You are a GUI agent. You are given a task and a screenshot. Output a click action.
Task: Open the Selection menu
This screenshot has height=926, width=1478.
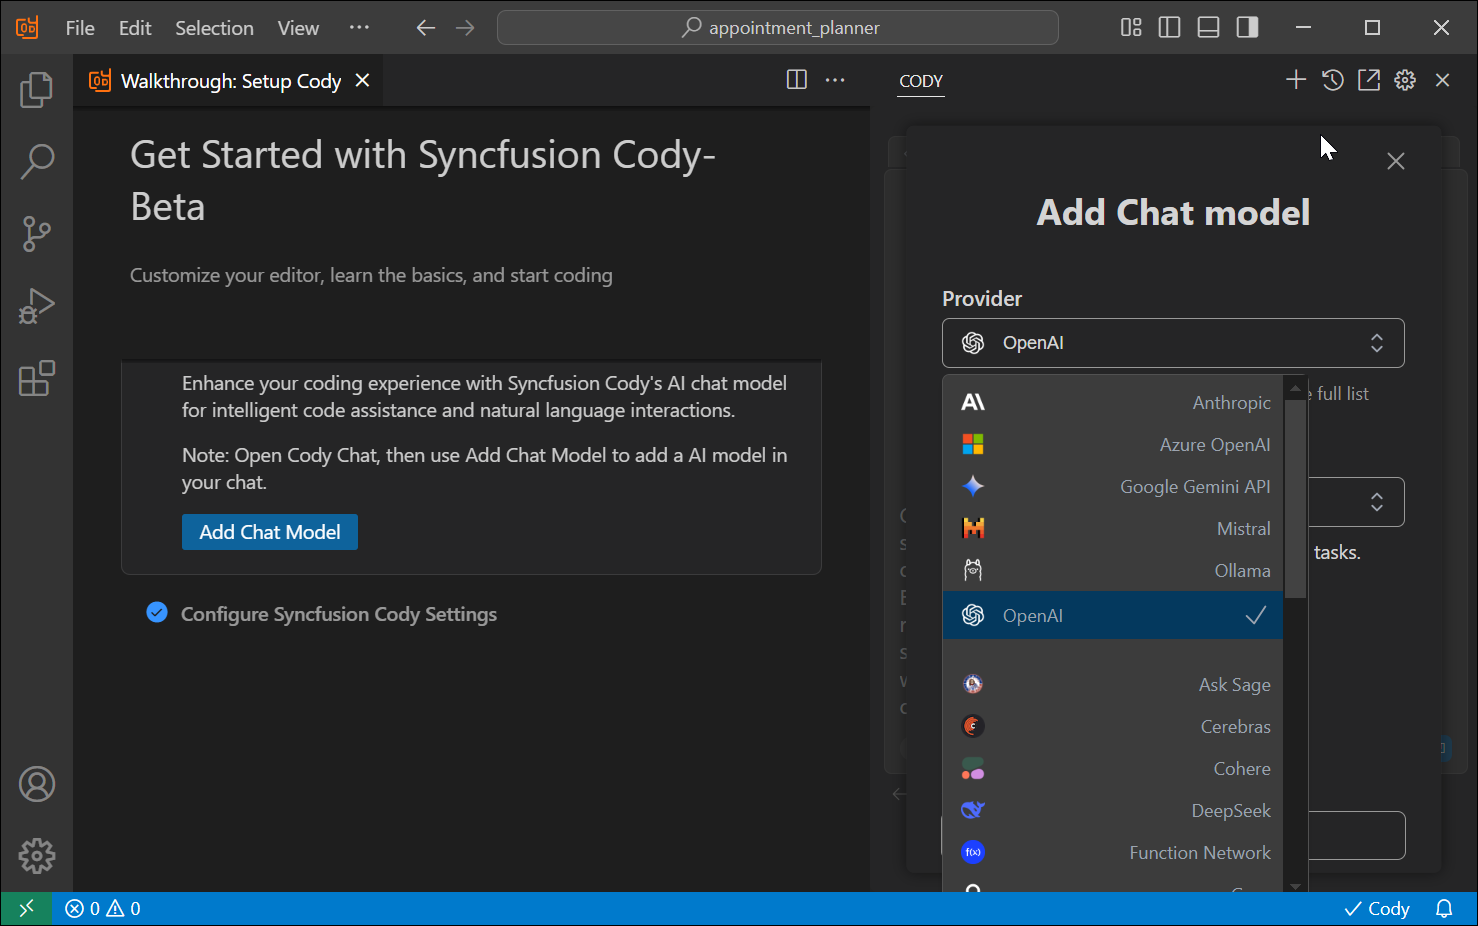[x=214, y=28]
